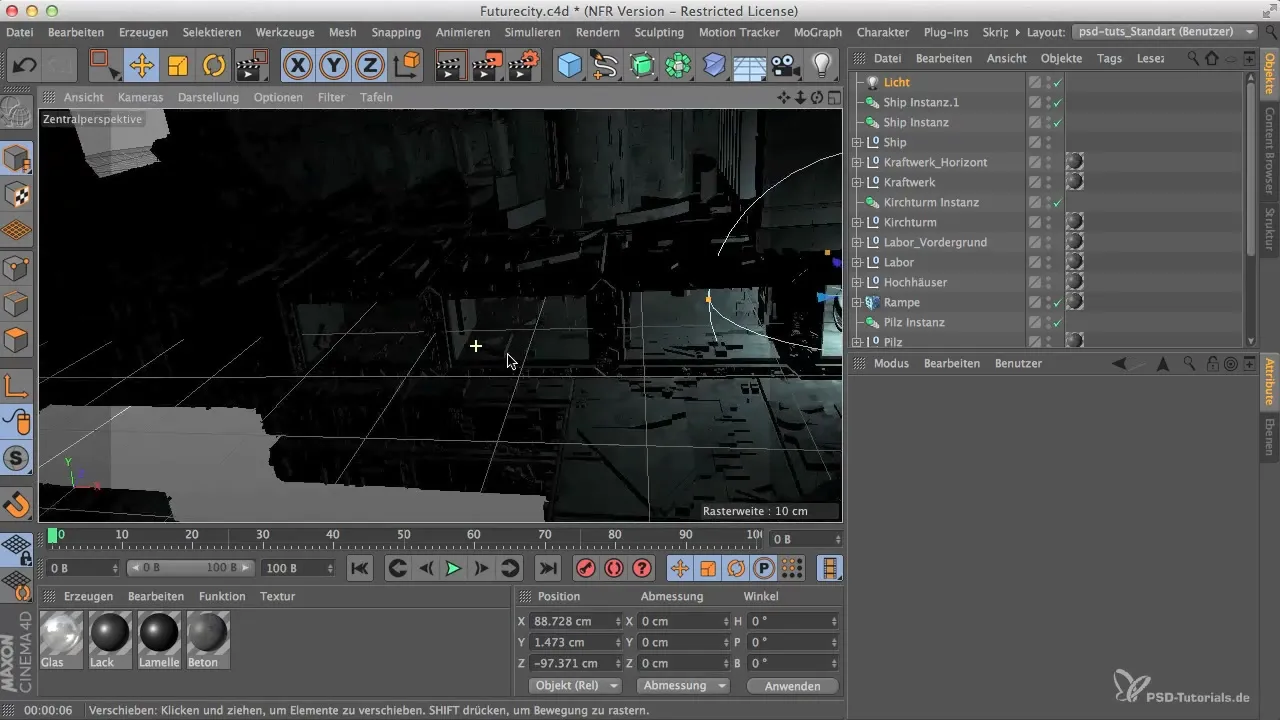Enable texture mode checkerboard icon
1280x720 pixels.
coord(17,195)
